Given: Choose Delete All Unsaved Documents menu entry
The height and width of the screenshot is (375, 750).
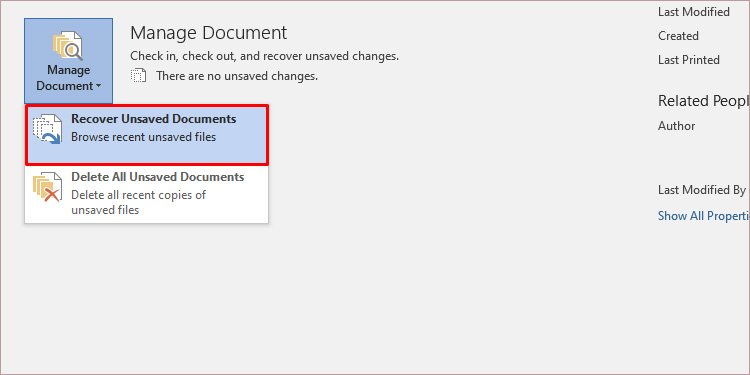Looking at the screenshot, I should click(146, 194).
